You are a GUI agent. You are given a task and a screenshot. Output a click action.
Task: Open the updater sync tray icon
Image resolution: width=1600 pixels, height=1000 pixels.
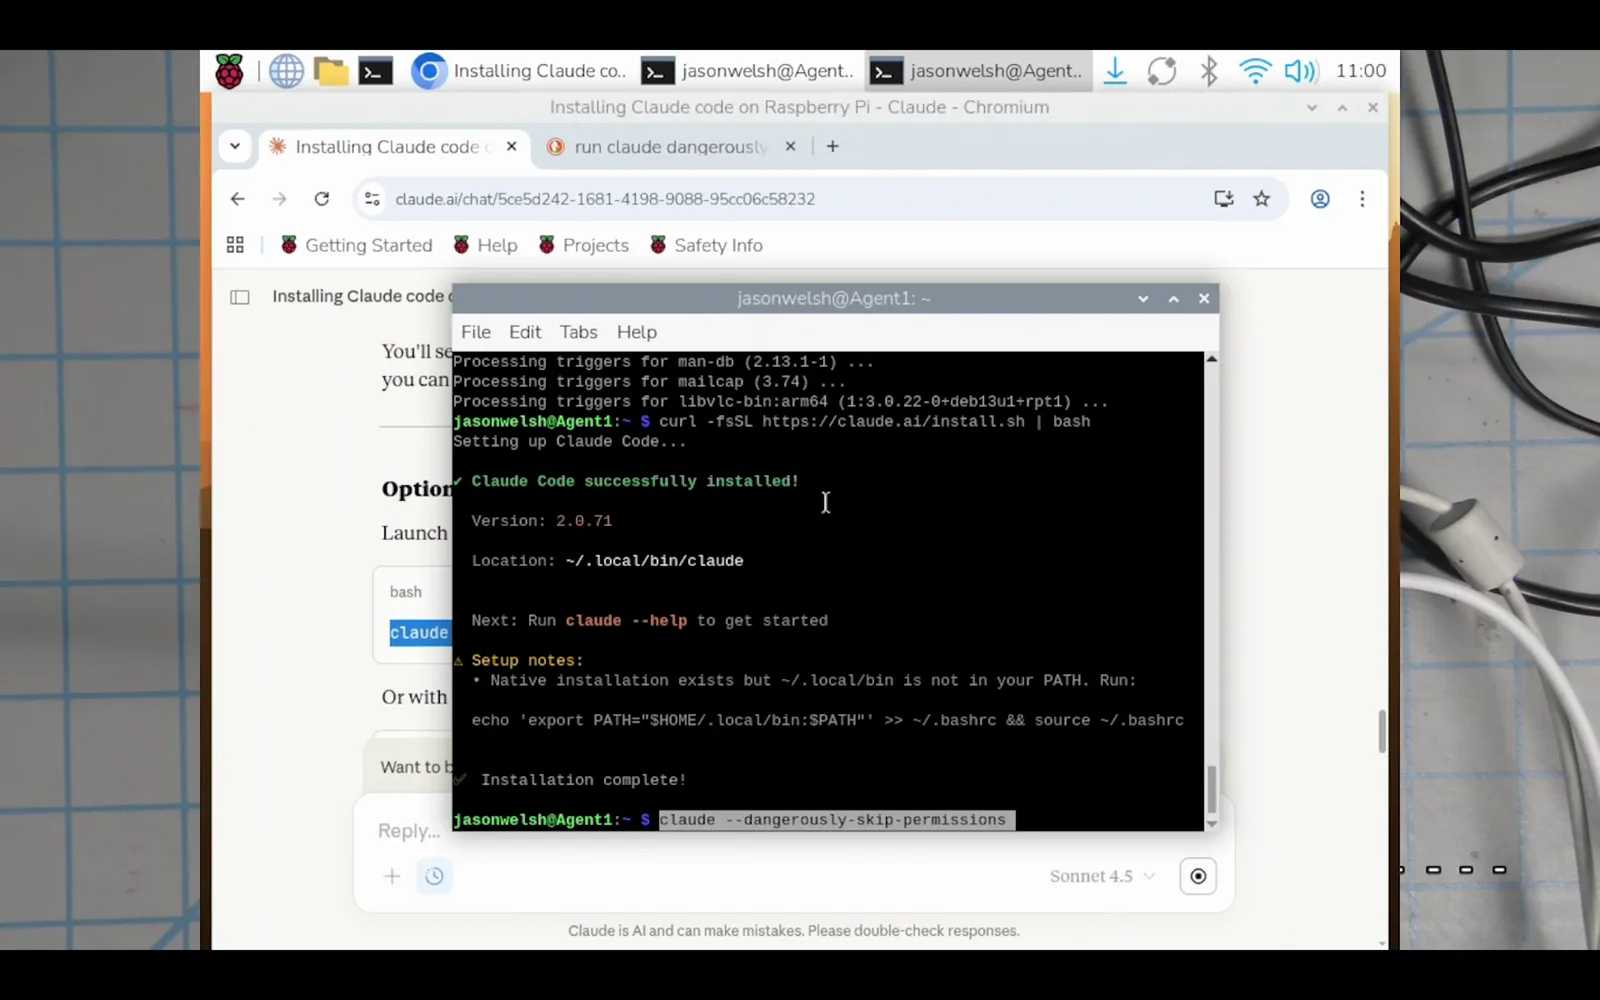coord(1161,71)
